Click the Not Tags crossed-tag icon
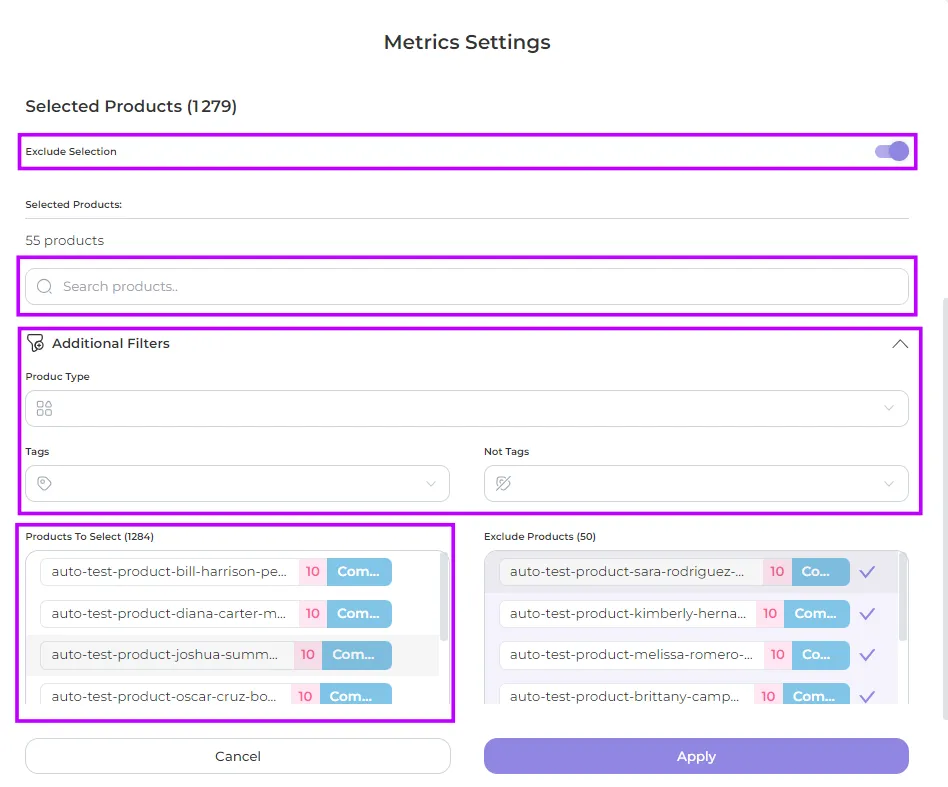The height and width of the screenshot is (787, 948). tap(503, 483)
